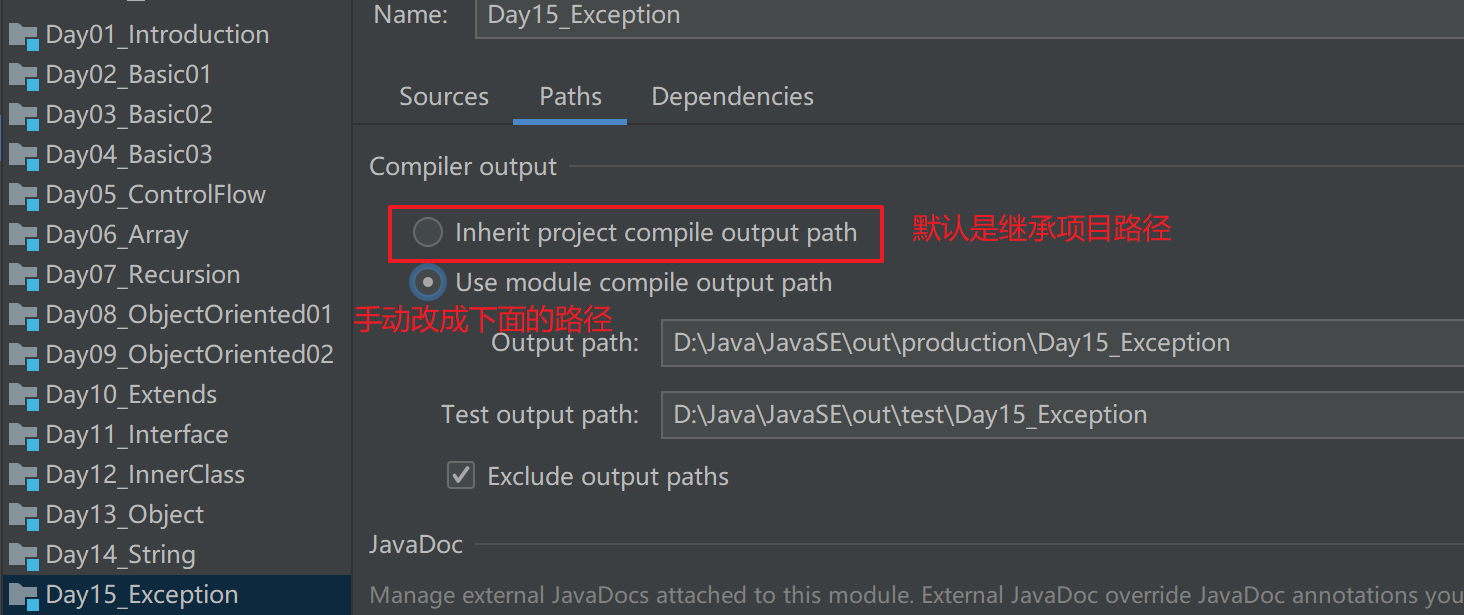
Task: Select Inherit project compile output path radio
Action: point(428,233)
